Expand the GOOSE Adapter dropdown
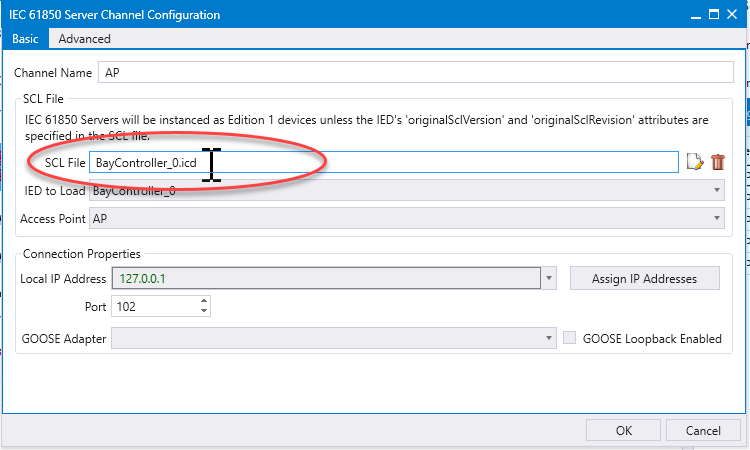750x450 pixels. click(x=548, y=339)
